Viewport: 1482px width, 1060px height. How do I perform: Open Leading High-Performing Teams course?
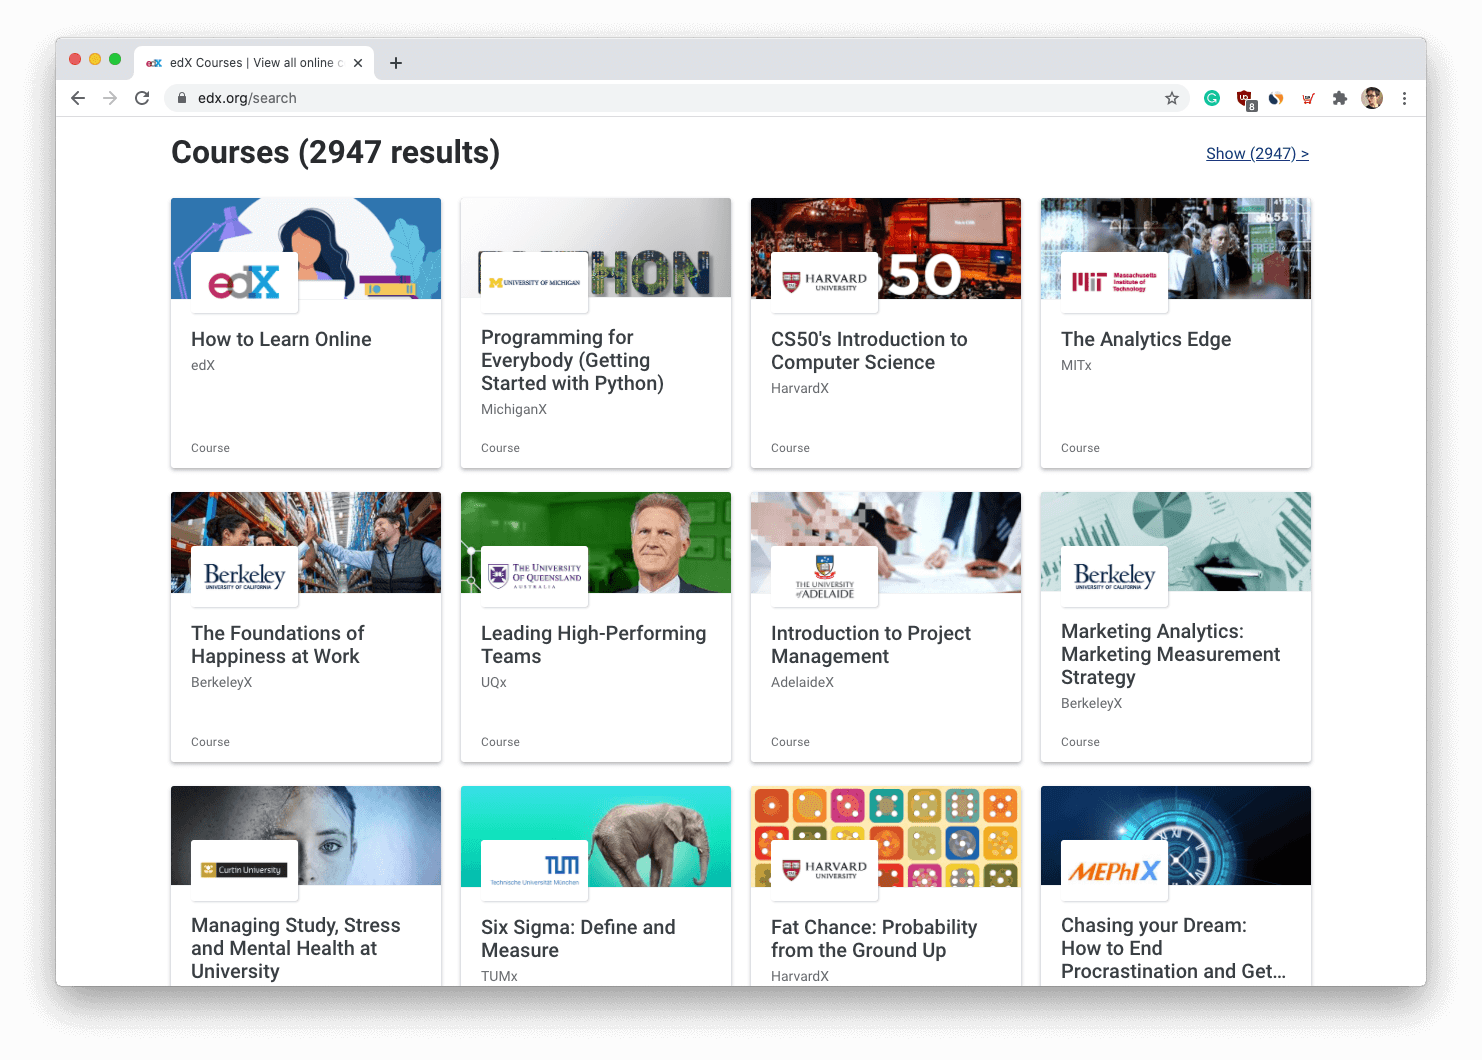coord(593,645)
